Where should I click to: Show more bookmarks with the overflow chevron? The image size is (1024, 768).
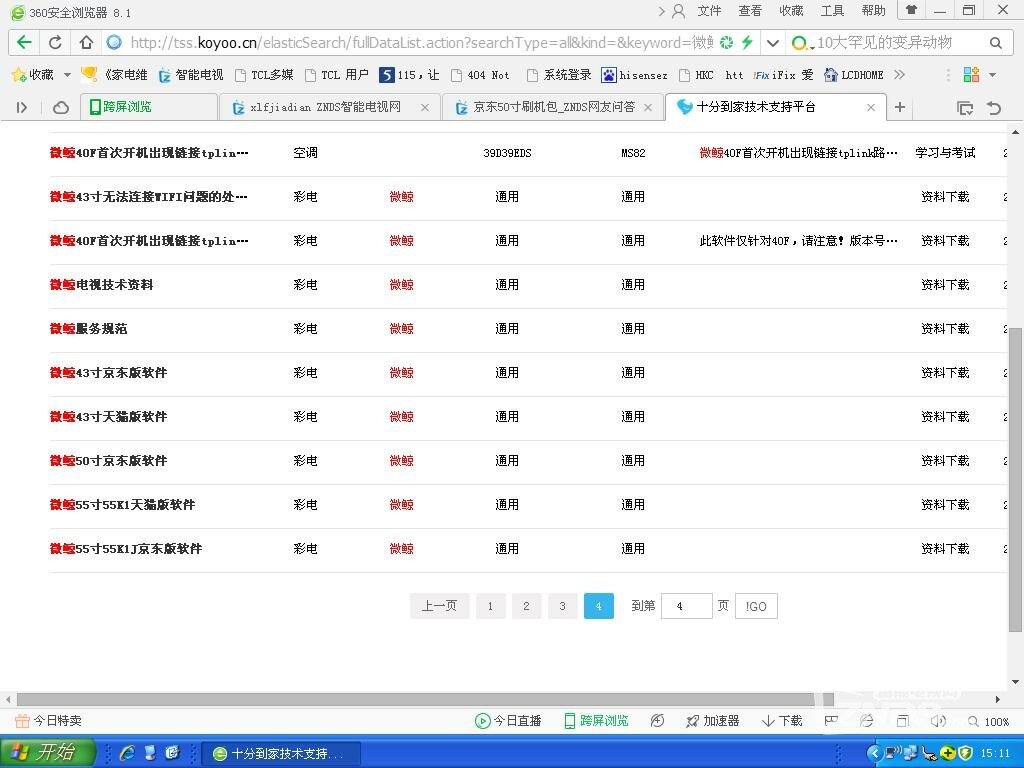click(899, 74)
